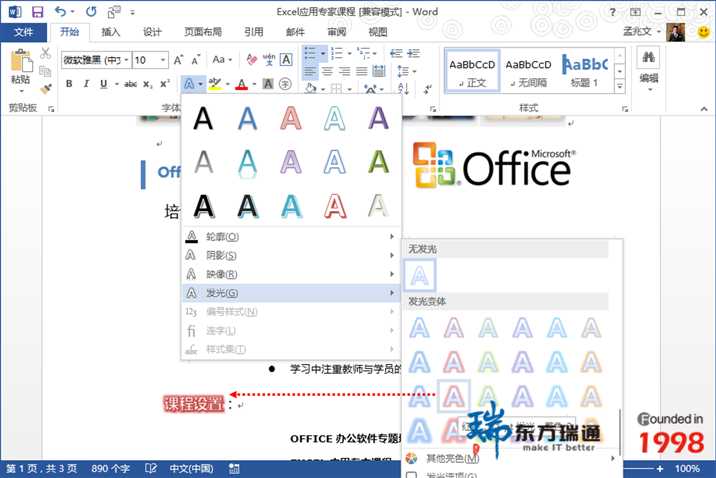
Task: Open Help with the question mark icon
Action: click(612, 12)
